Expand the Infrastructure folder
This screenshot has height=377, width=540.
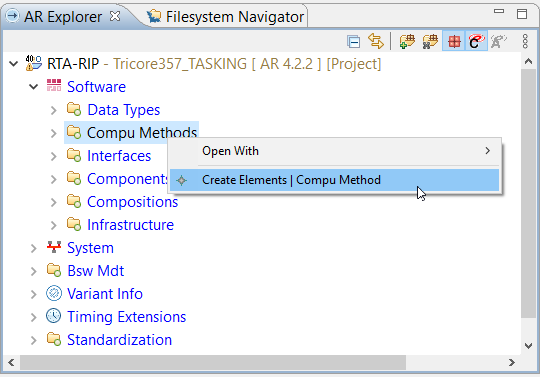pyautogui.click(x=53, y=225)
